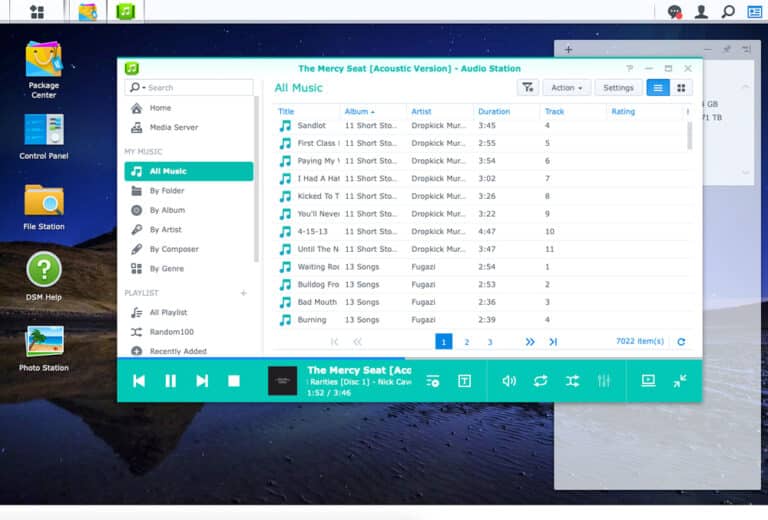This screenshot has height=520, width=768.
Task: Refresh the music list
Action: [681, 342]
